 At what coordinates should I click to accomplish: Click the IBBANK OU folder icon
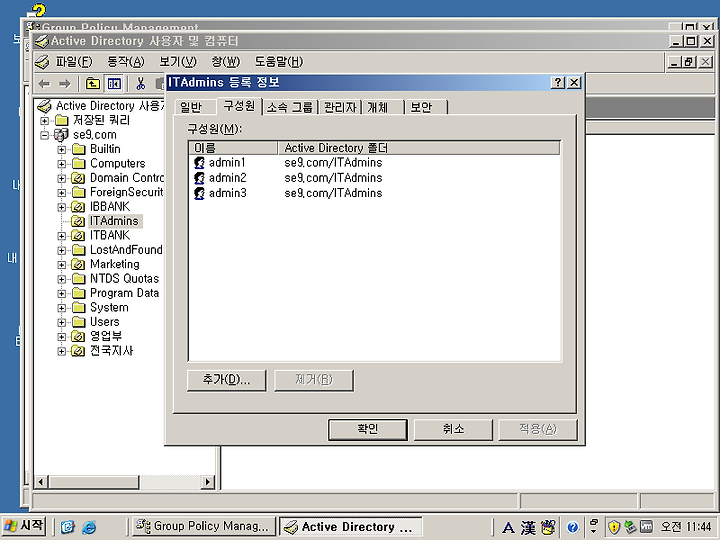(78, 207)
